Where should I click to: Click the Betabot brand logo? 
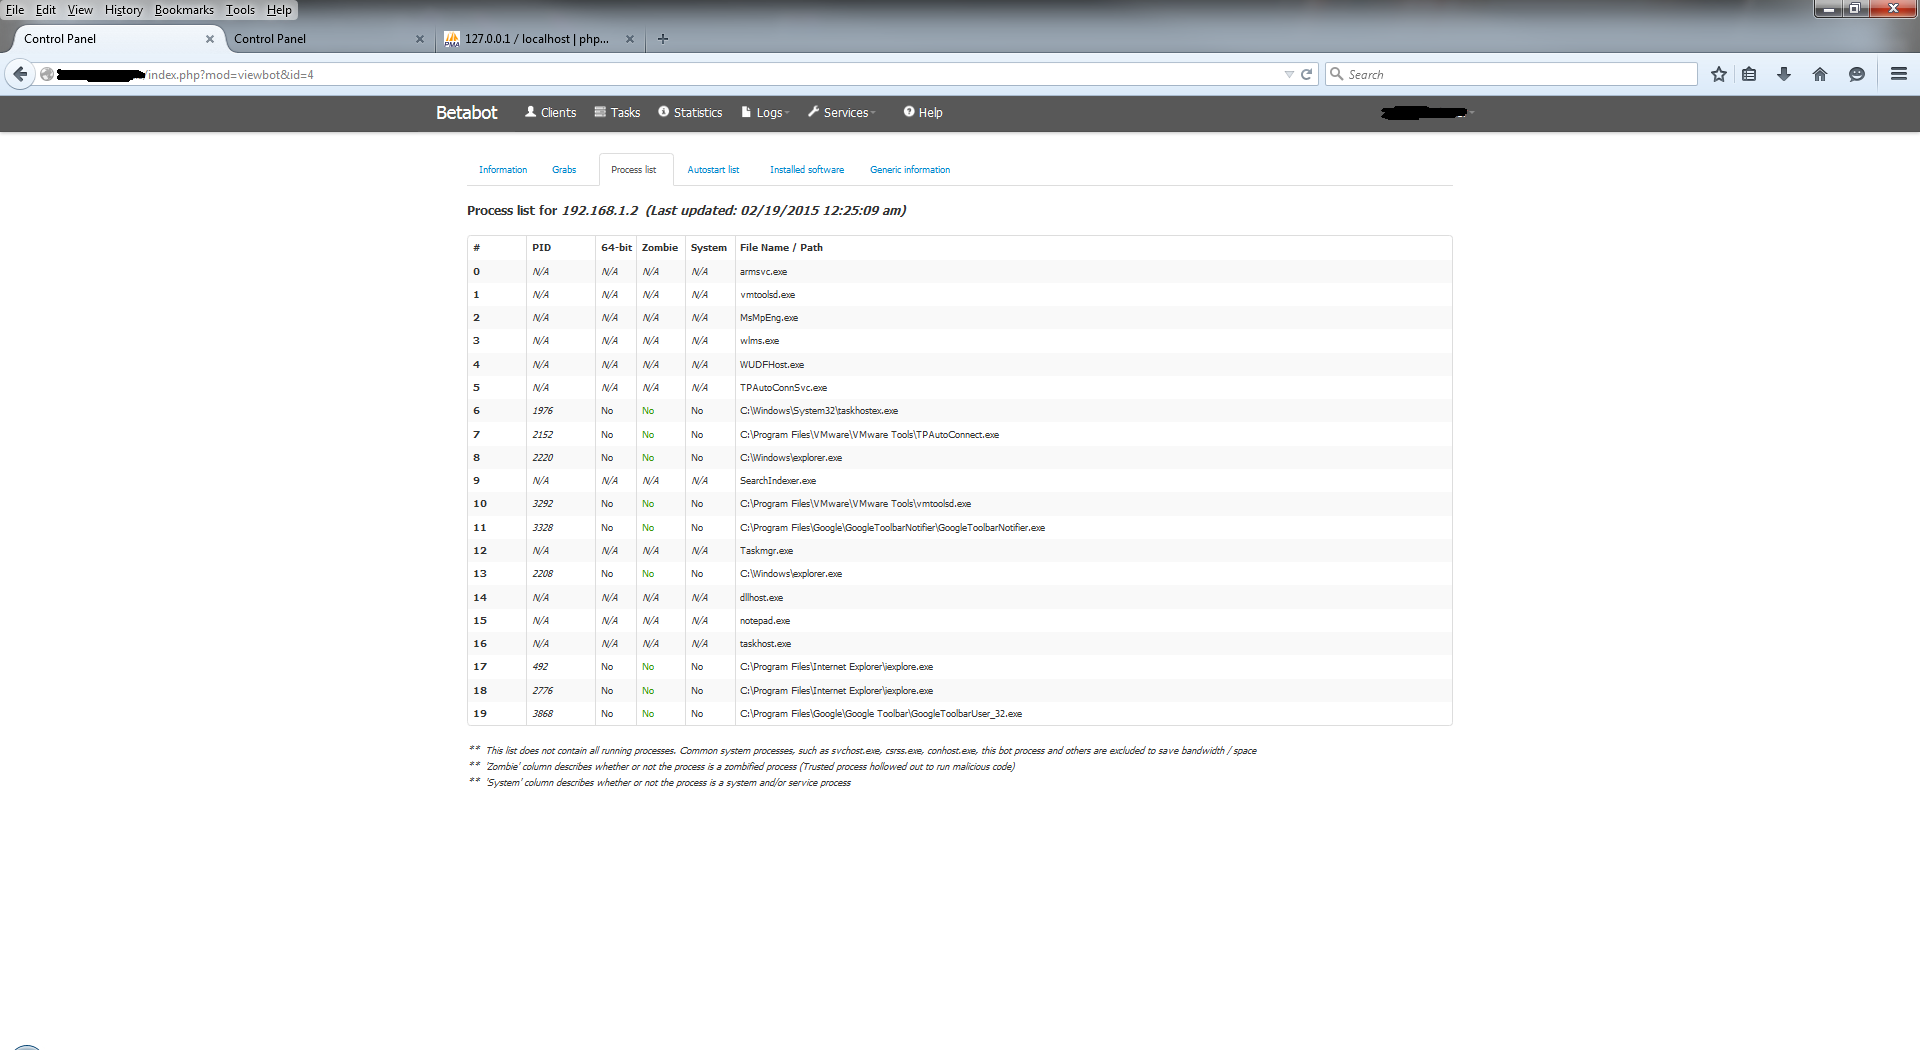tap(466, 113)
